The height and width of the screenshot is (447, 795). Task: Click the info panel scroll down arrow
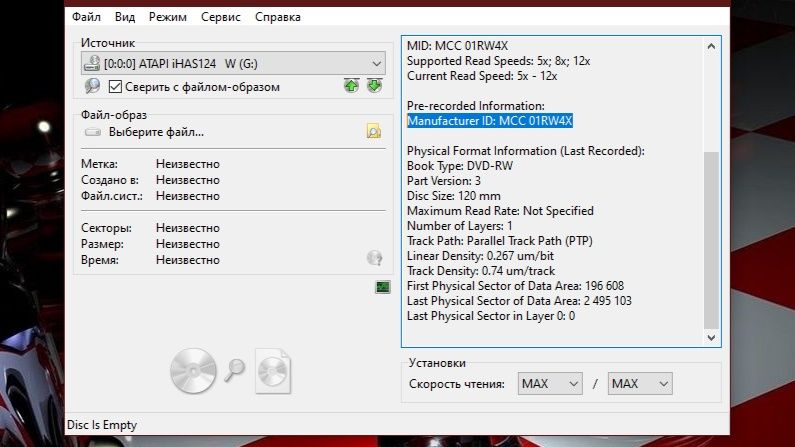tap(711, 338)
